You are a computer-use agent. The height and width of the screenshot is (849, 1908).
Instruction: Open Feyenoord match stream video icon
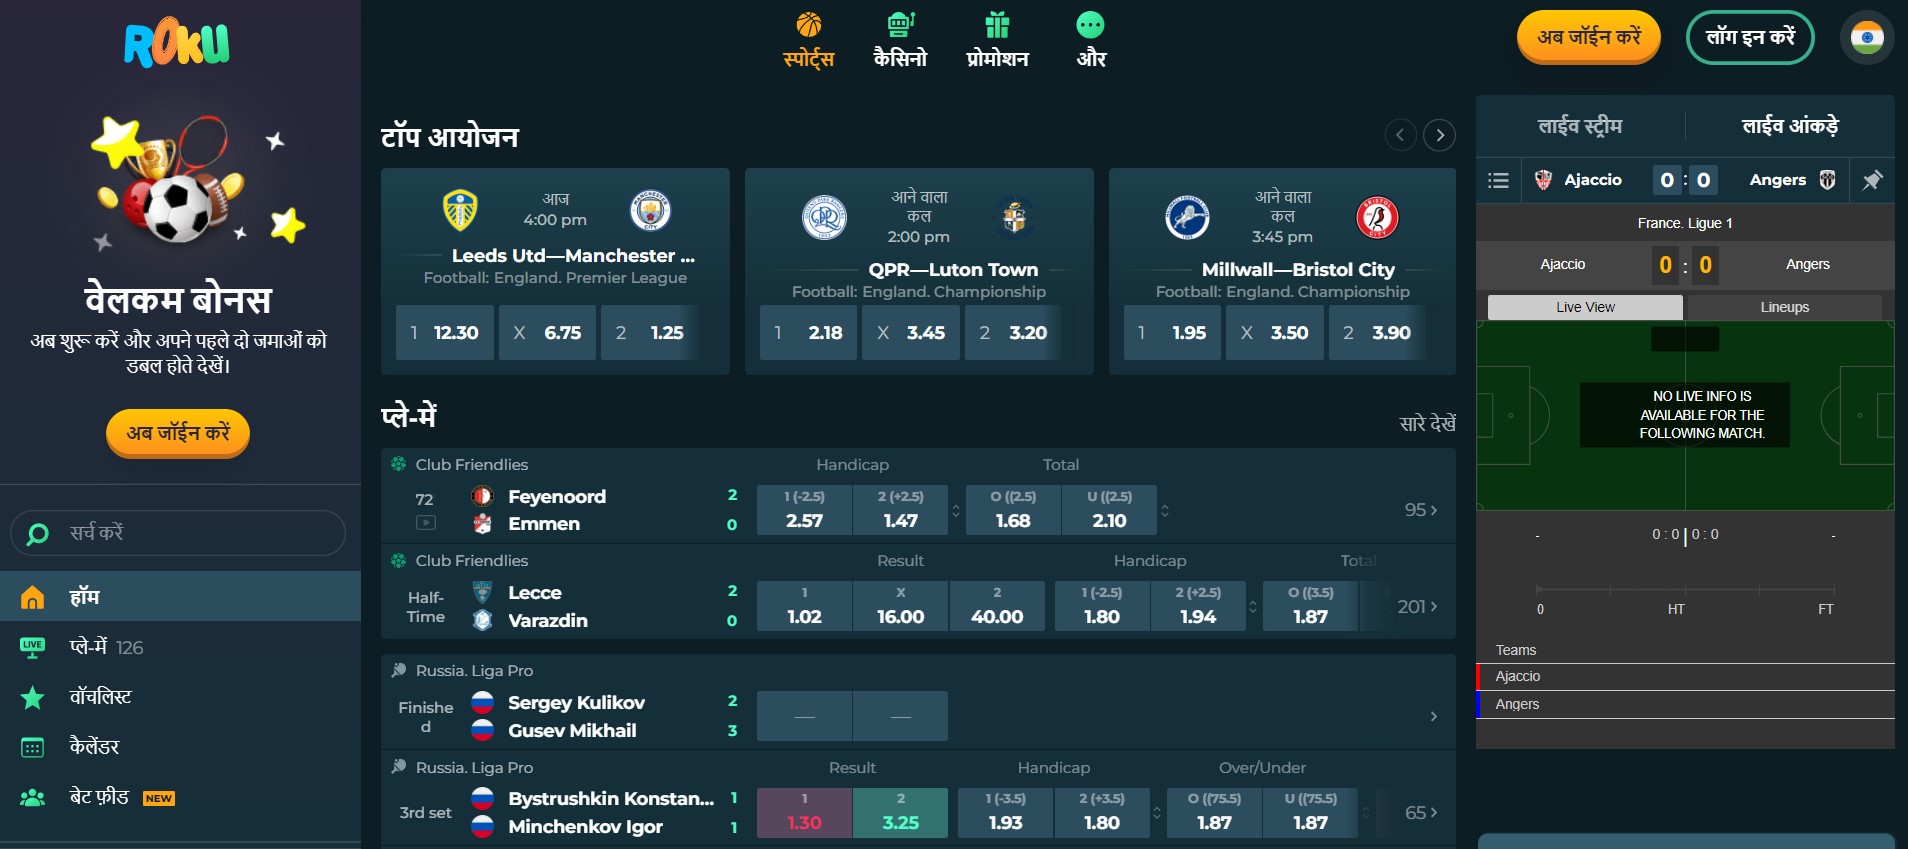tap(426, 523)
